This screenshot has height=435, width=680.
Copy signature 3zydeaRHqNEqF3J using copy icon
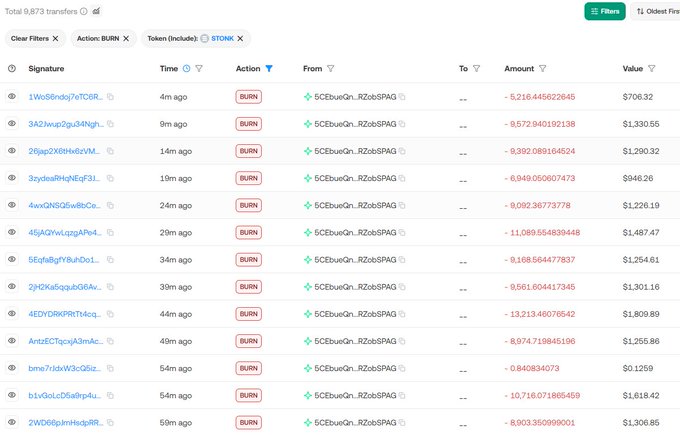click(x=111, y=178)
